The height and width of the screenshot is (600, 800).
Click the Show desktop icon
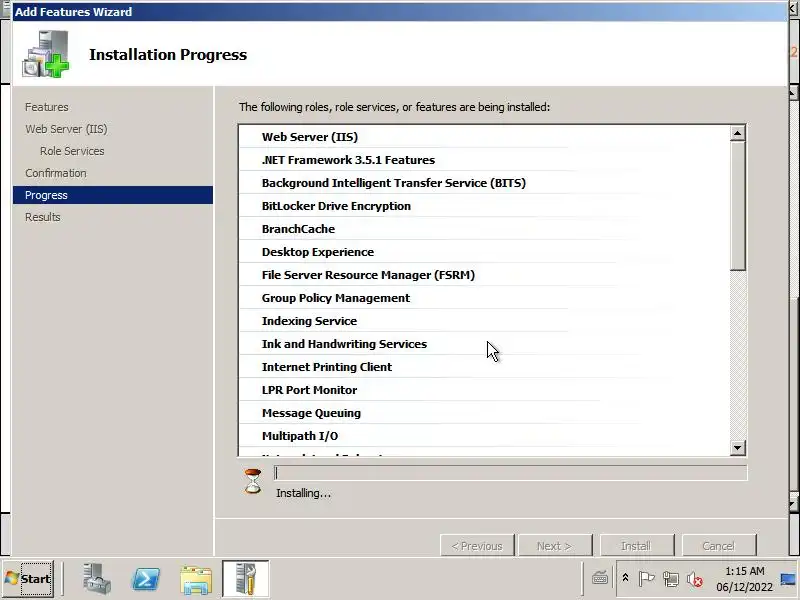click(x=788, y=579)
